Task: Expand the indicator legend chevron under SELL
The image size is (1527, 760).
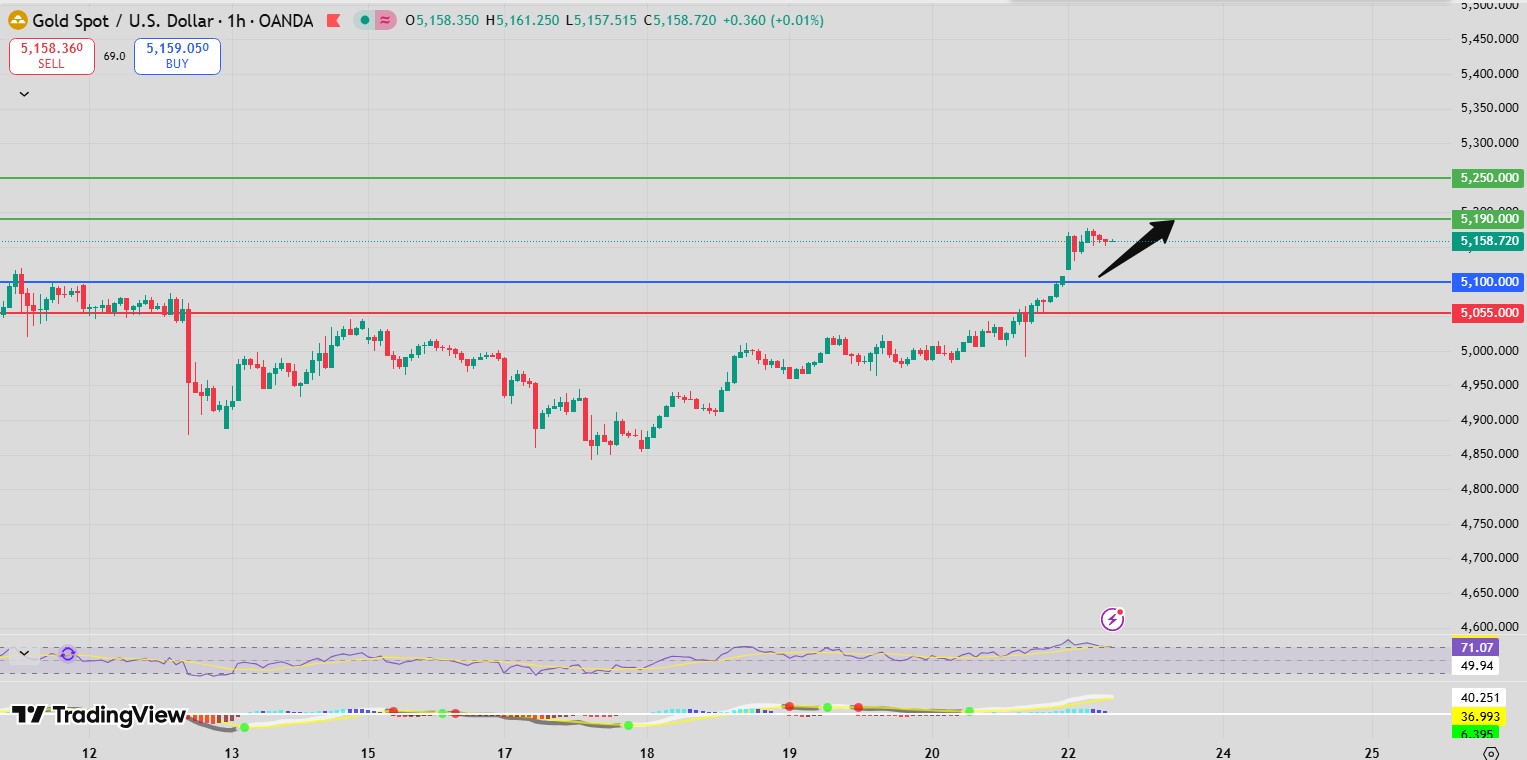Action: pyautogui.click(x=24, y=94)
